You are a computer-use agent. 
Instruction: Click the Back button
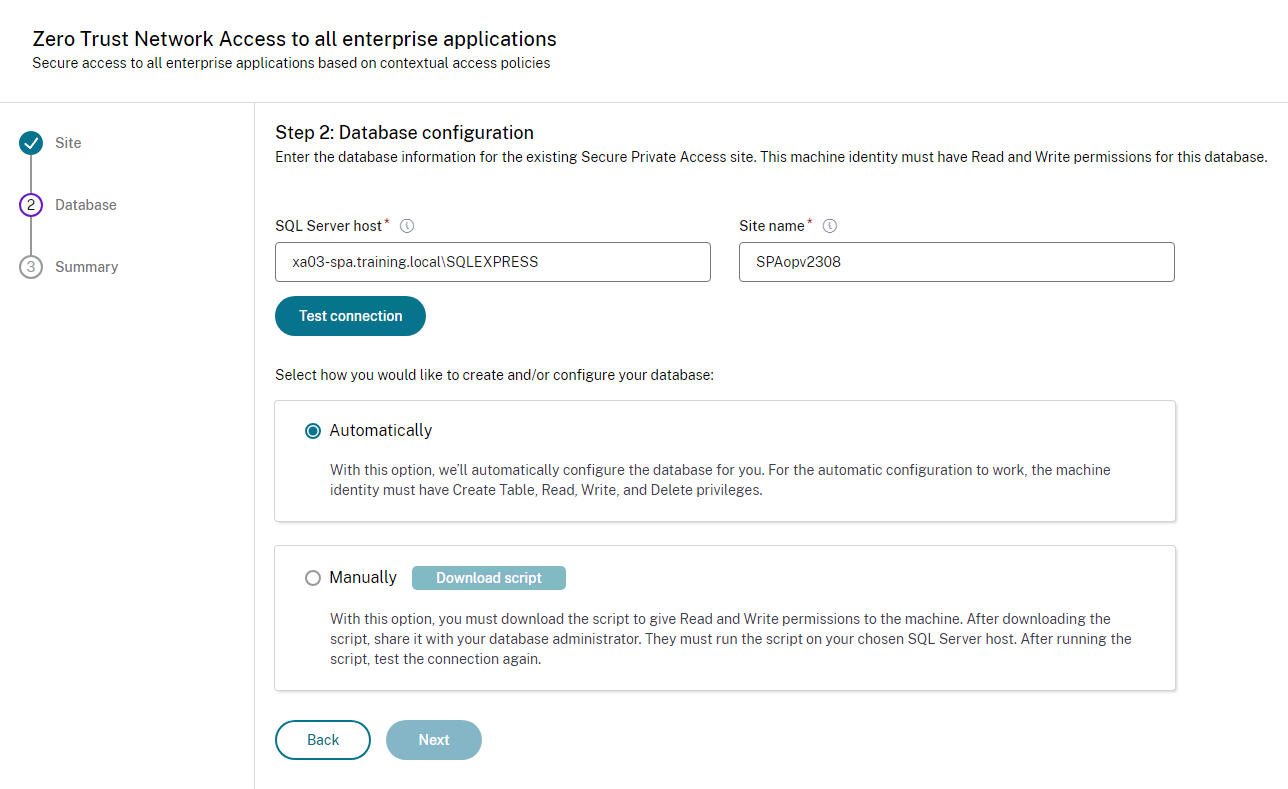[x=323, y=740]
